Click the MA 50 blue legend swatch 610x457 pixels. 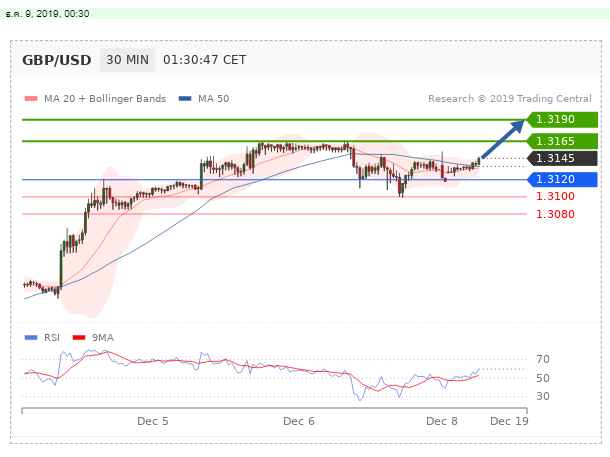[x=185, y=99]
